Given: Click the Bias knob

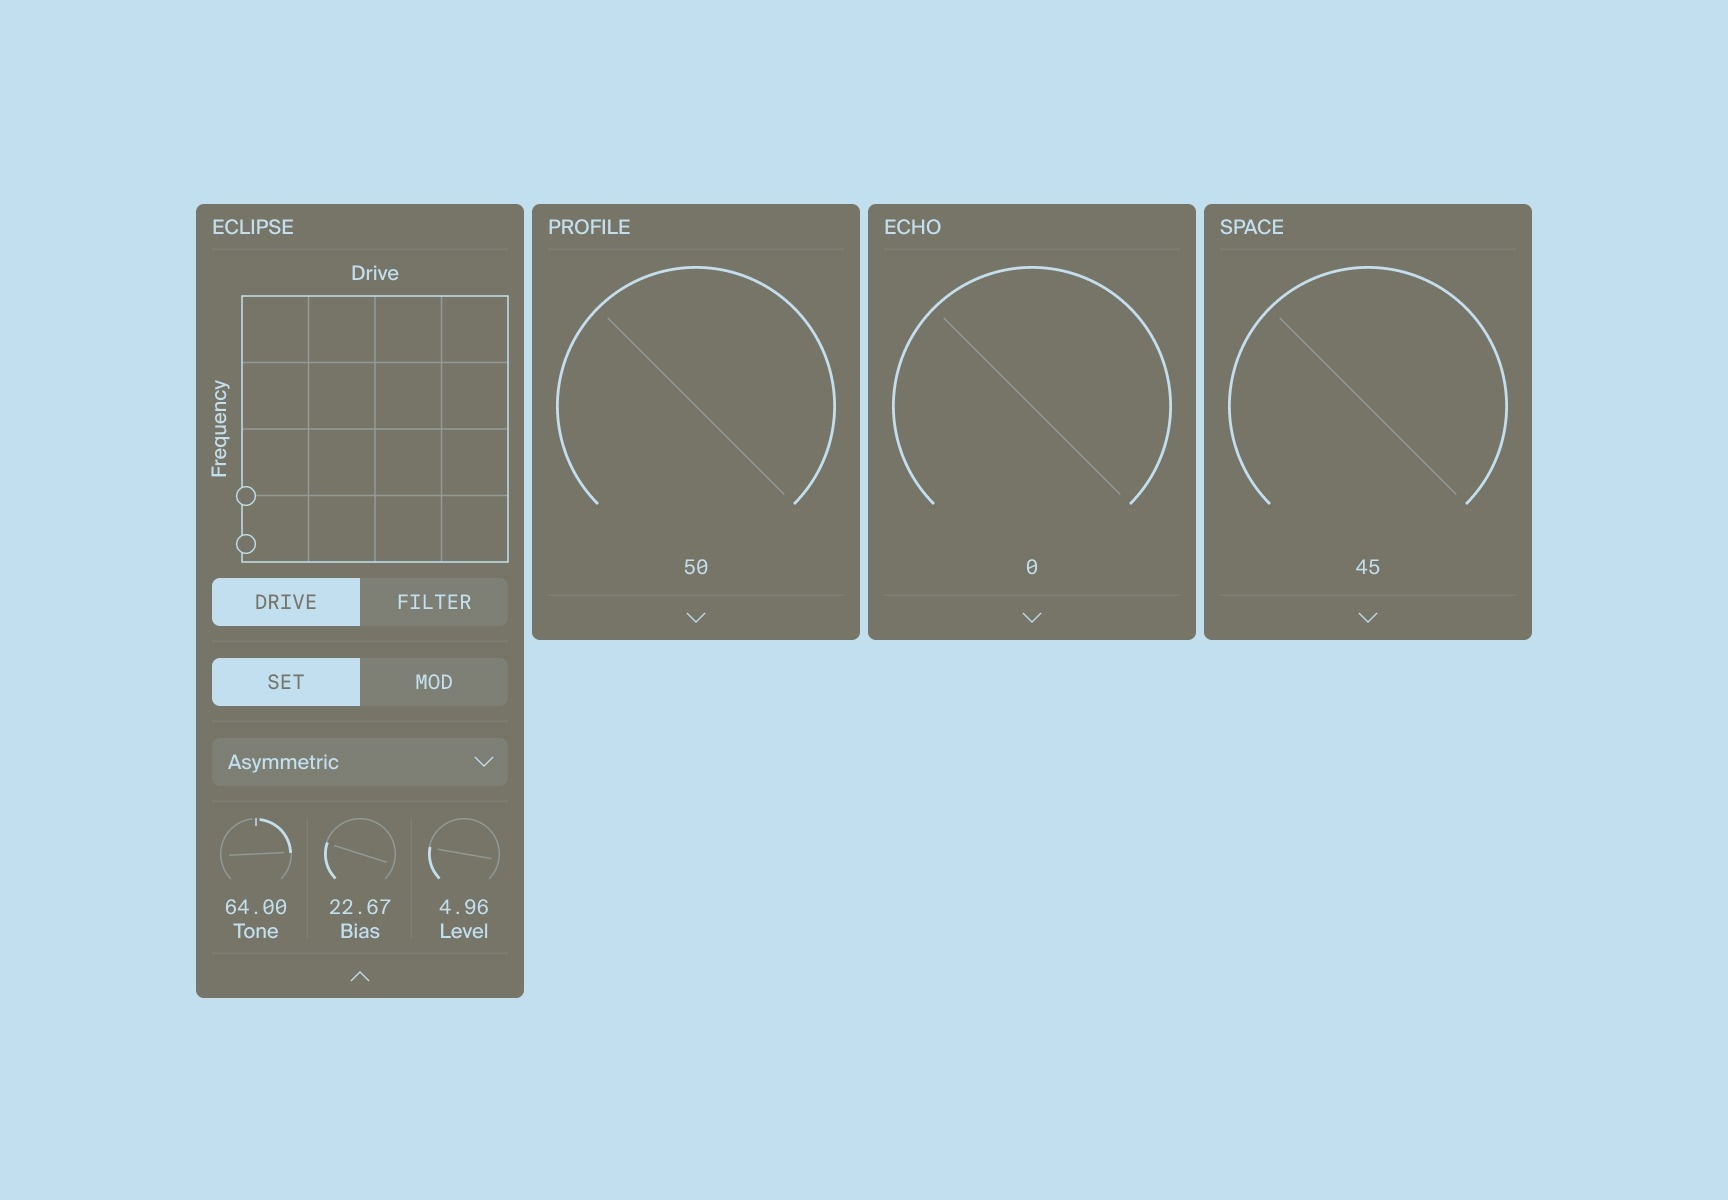Looking at the screenshot, I should click(x=360, y=853).
